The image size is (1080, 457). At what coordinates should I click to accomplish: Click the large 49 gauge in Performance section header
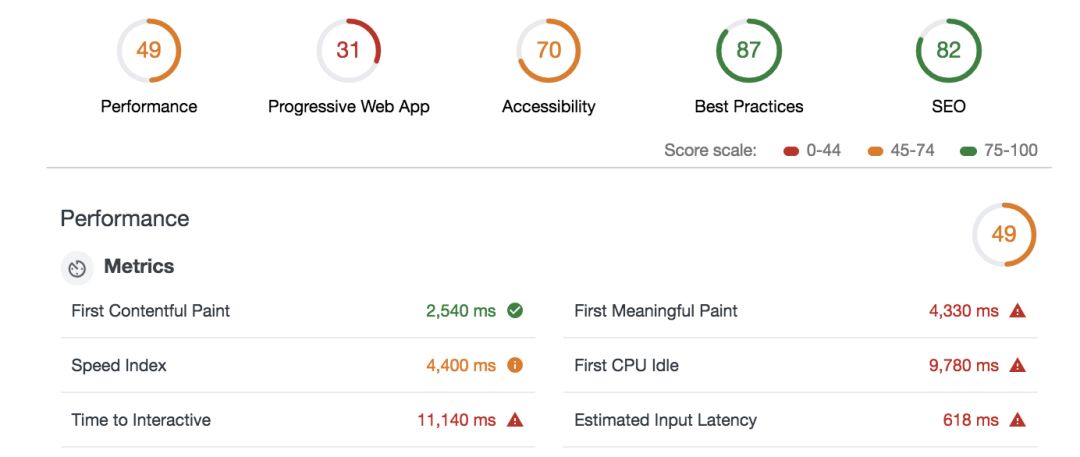point(1003,234)
